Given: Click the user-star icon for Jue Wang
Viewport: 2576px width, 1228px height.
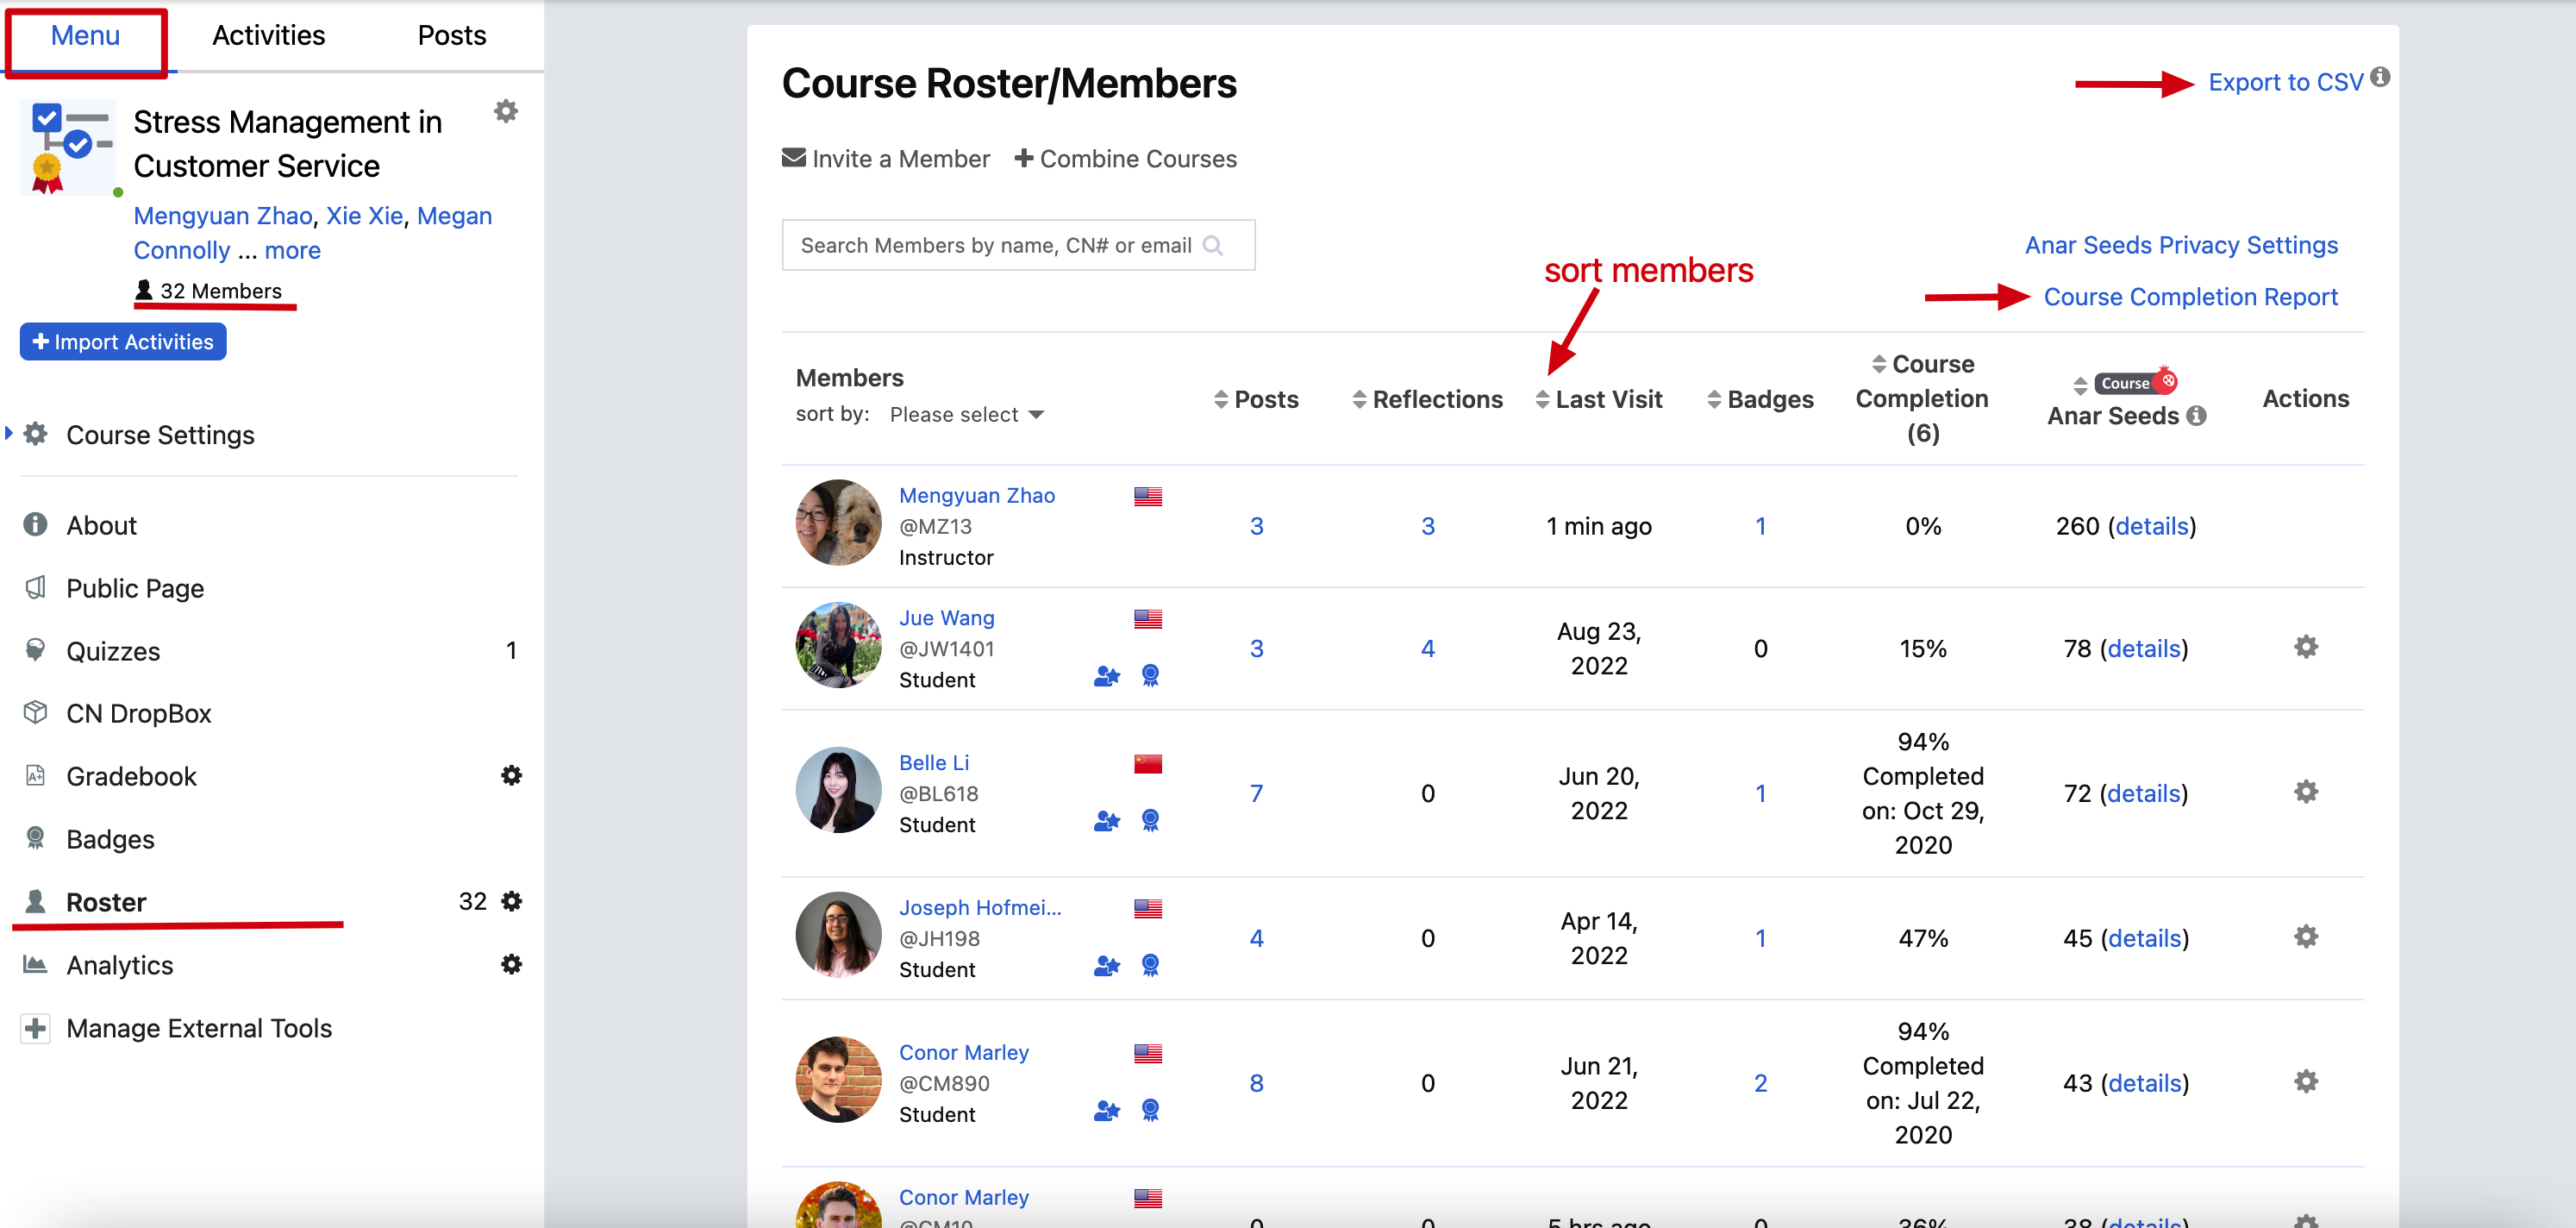Looking at the screenshot, I should (1106, 676).
